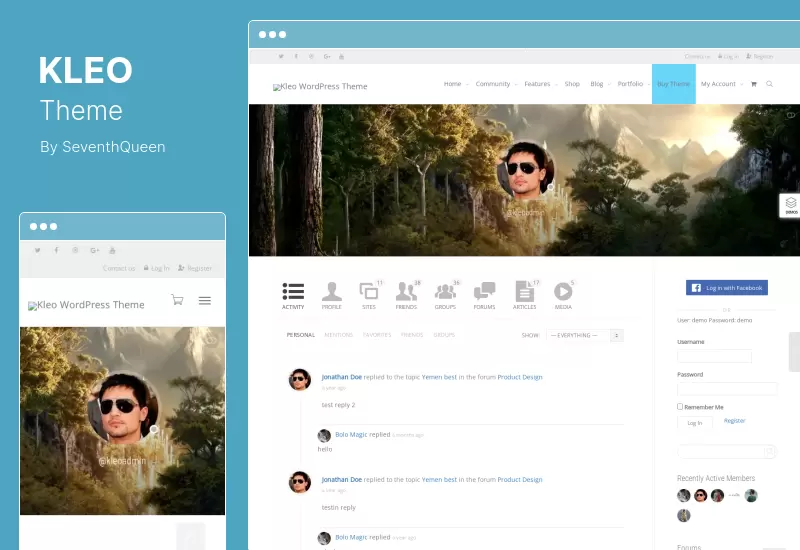Click into the Username input field
The height and width of the screenshot is (550, 800).
tap(714, 356)
